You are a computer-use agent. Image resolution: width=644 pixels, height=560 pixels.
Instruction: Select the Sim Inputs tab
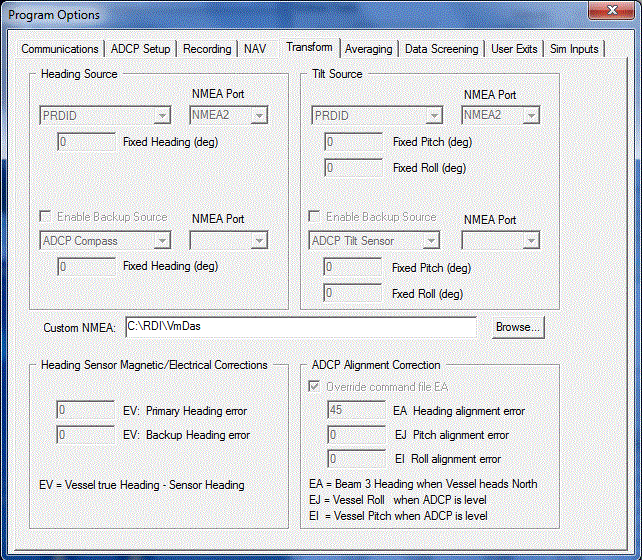coord(574,49)
